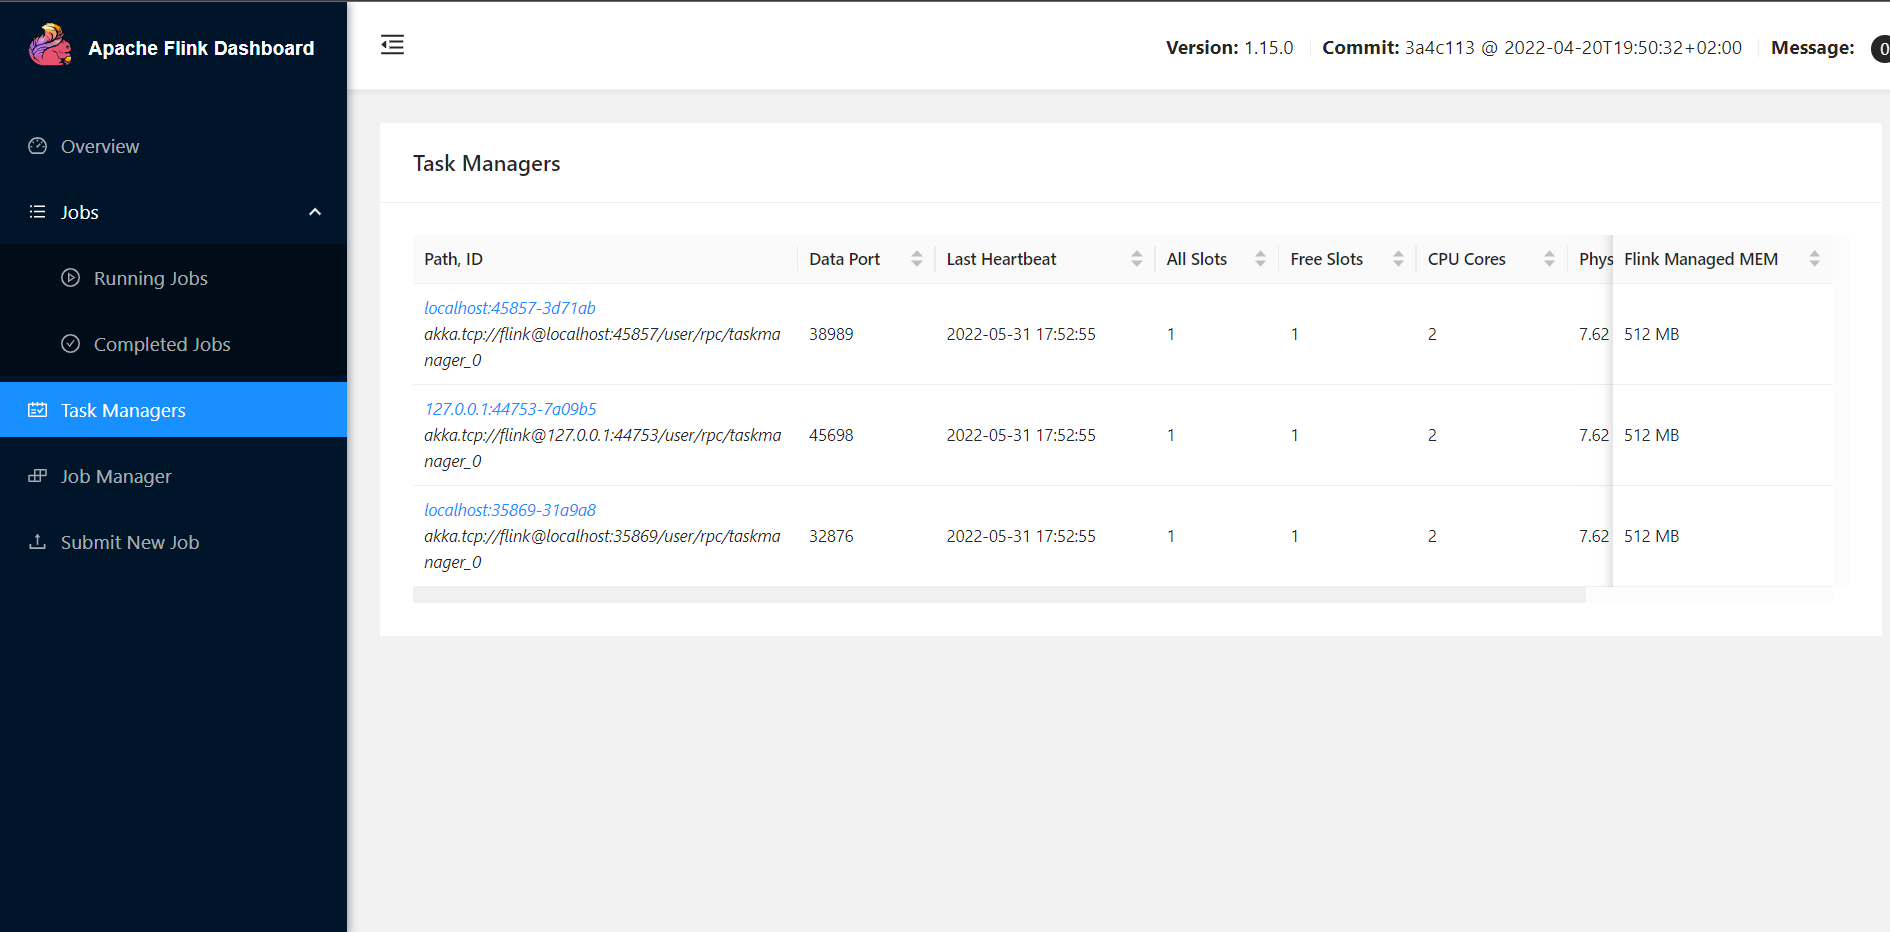The image size is (1890, 932).
Task: Open the Job Manager page
Action: coord(173,476)
